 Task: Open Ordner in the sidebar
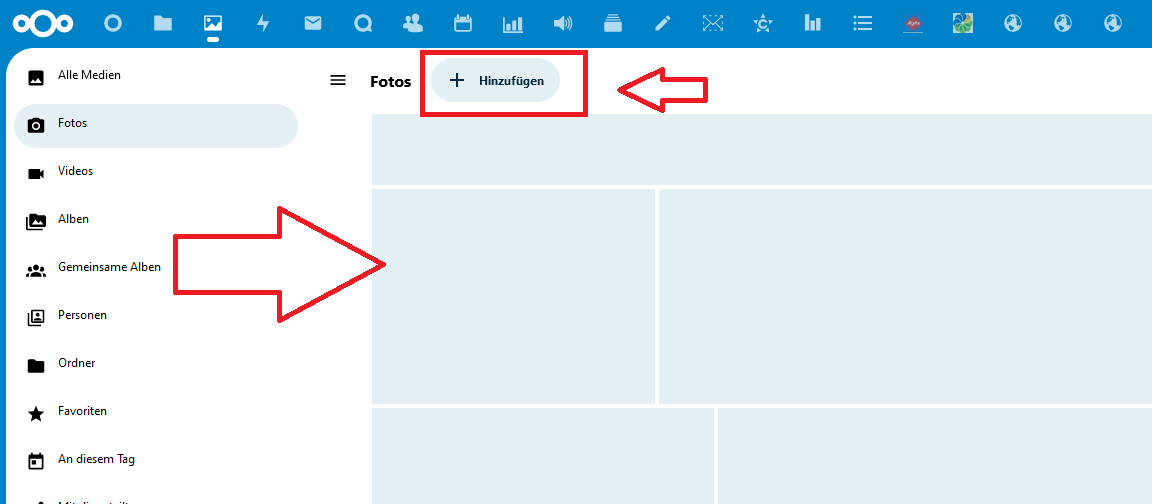pyautogui.click(x=156, y=364)
